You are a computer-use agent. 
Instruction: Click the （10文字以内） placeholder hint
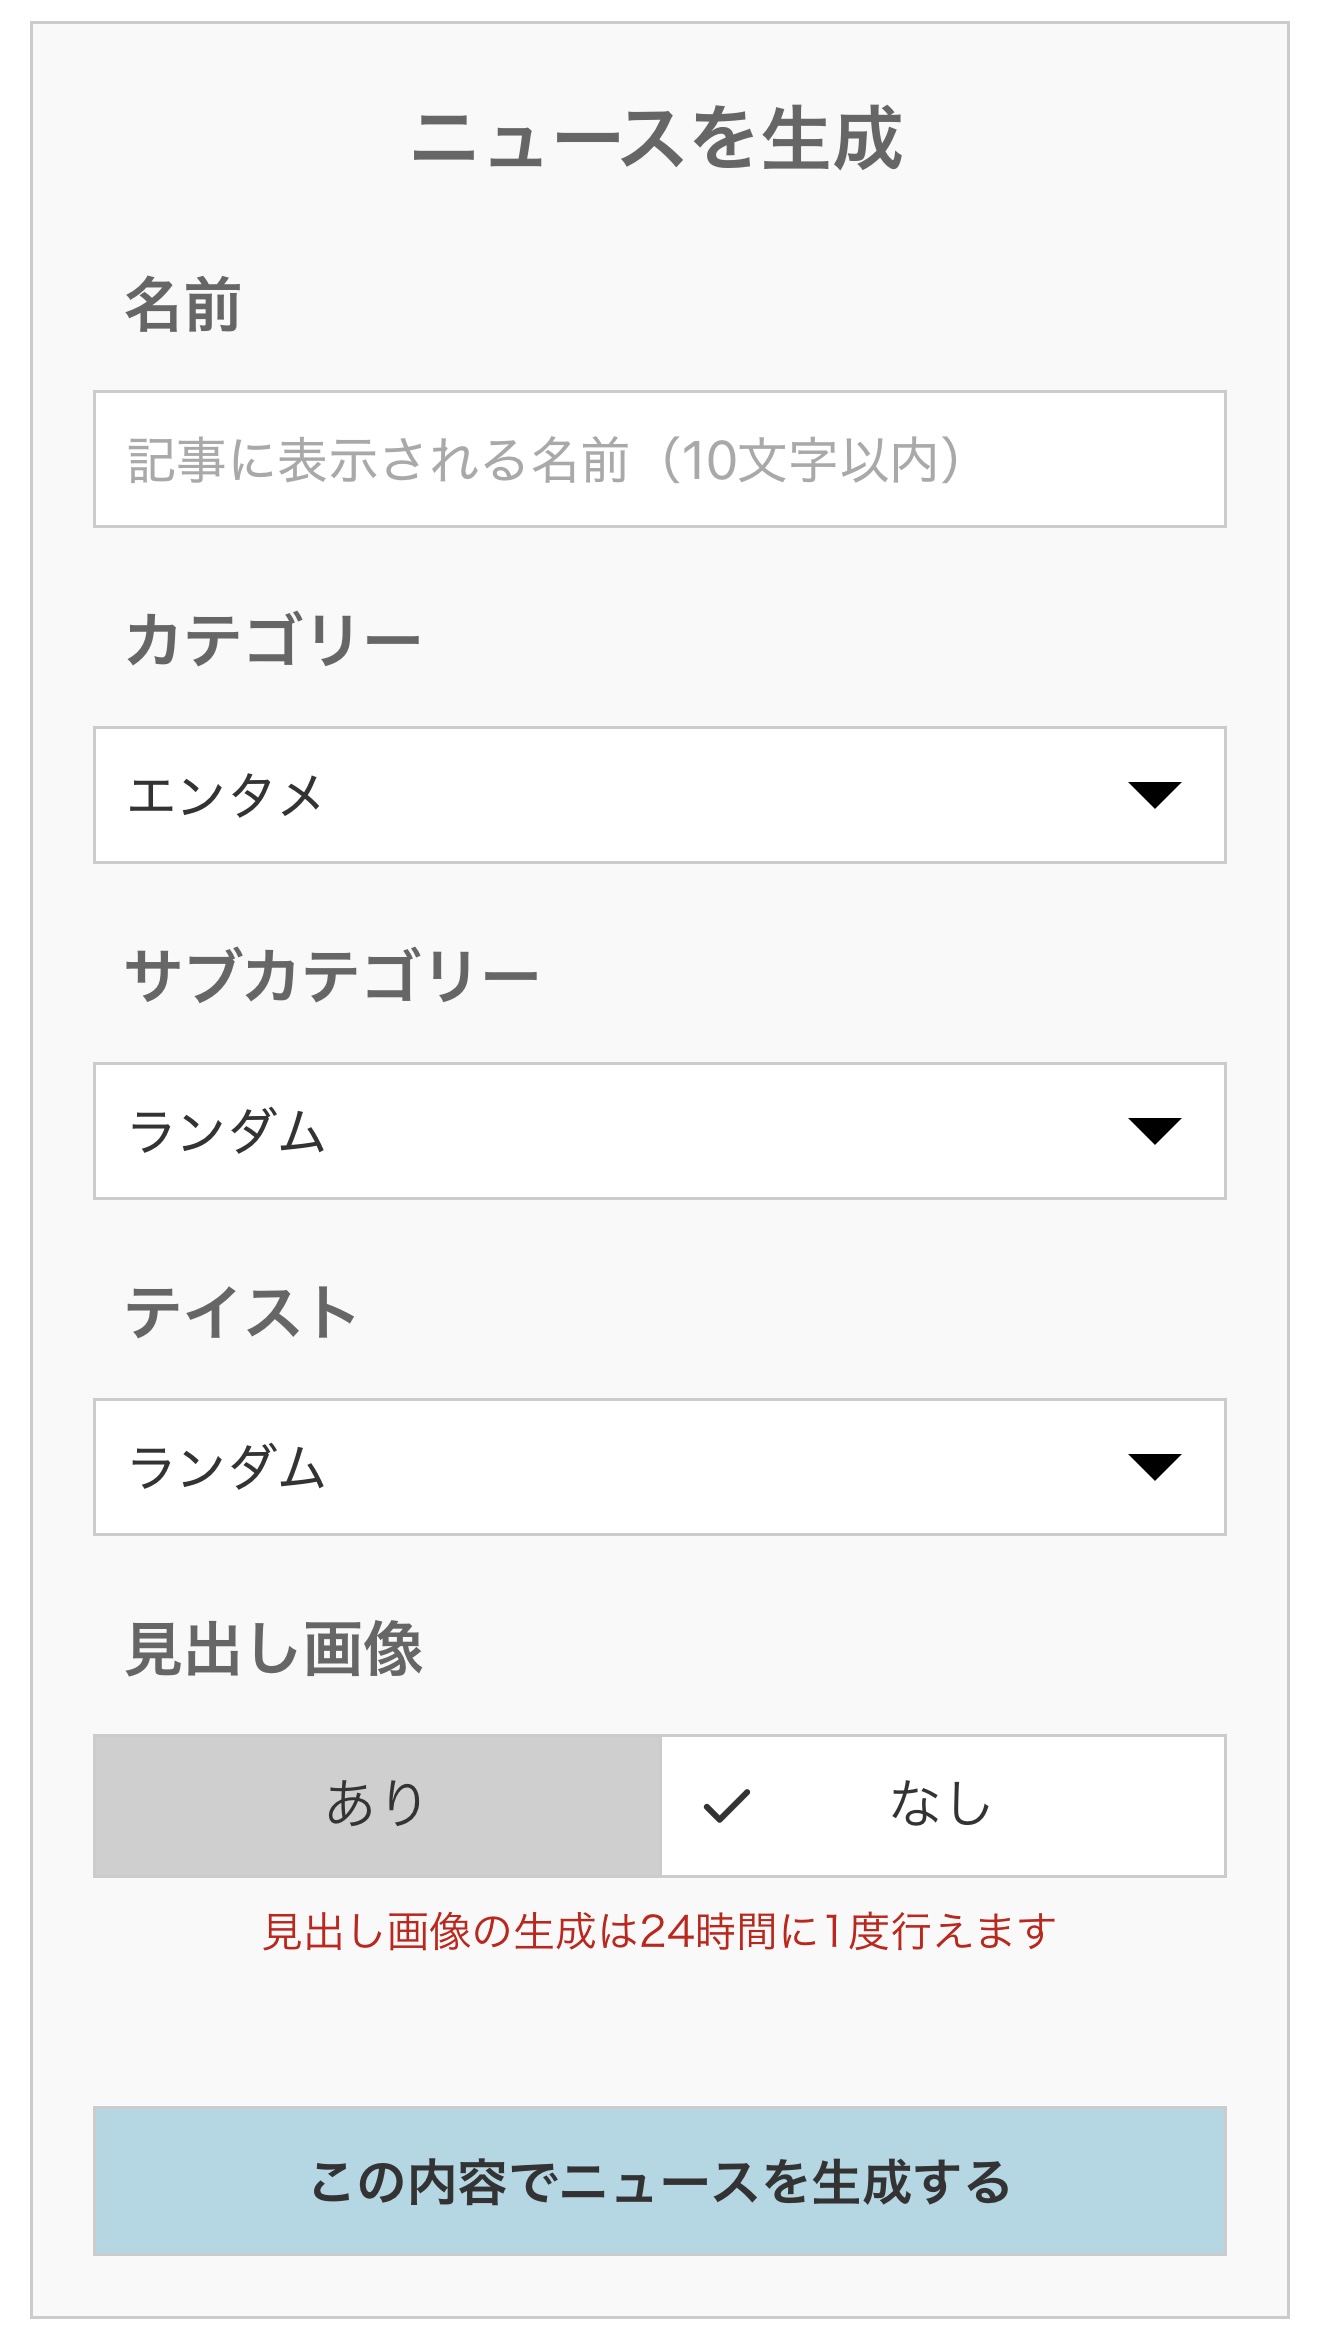pos(810,460)
